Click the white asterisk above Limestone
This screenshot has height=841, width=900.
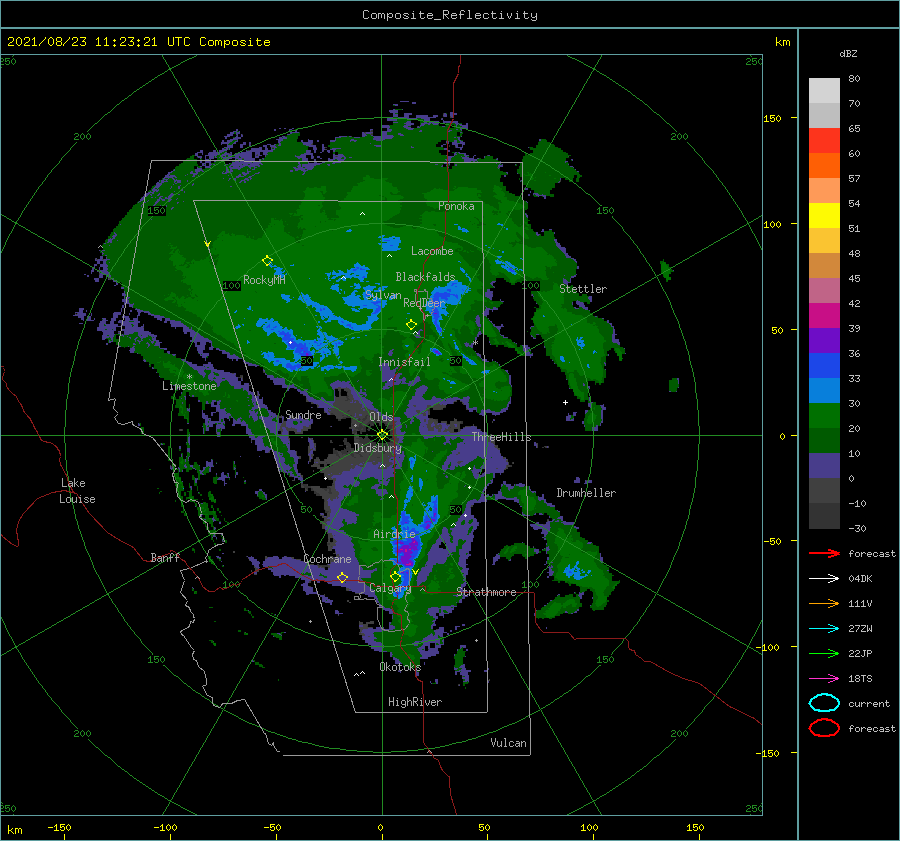pos(189,377)
